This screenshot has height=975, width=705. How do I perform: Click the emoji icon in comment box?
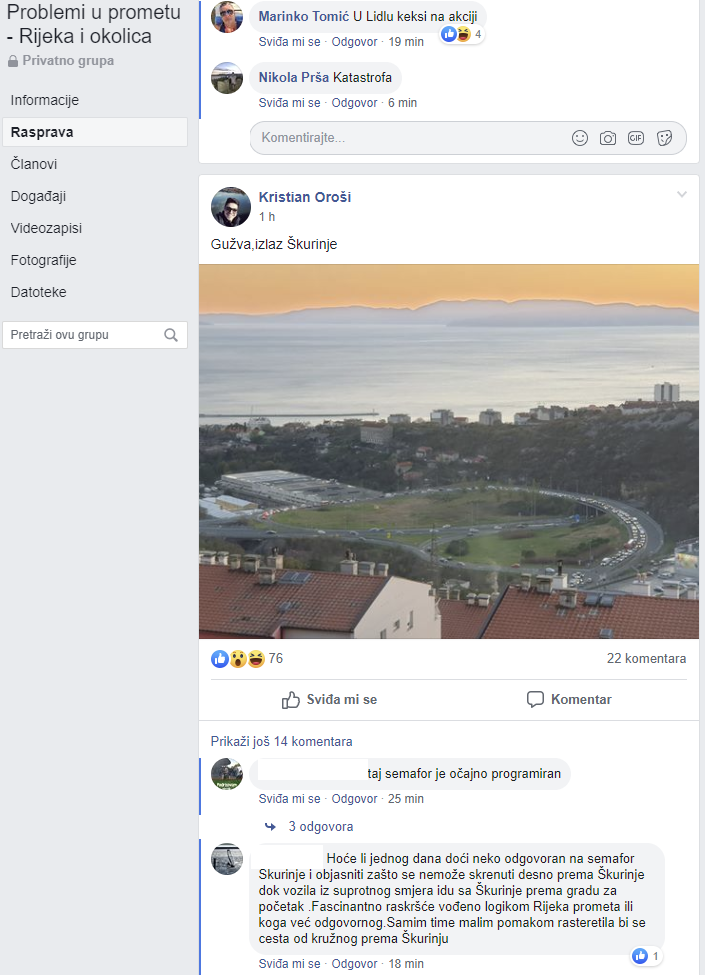pos(580,138)
